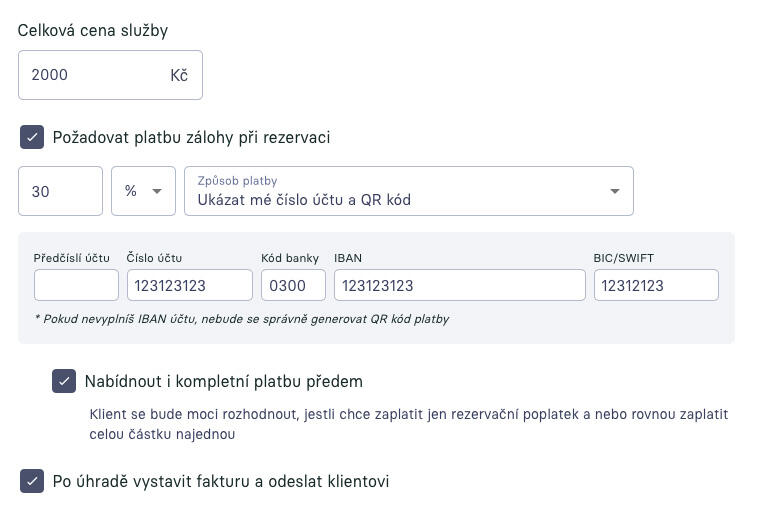Toggle 'Požadovat platbu zálohy při rezervaci' checkbox
The width and height of the screenshot is (759, 512).
click(32, 137)
